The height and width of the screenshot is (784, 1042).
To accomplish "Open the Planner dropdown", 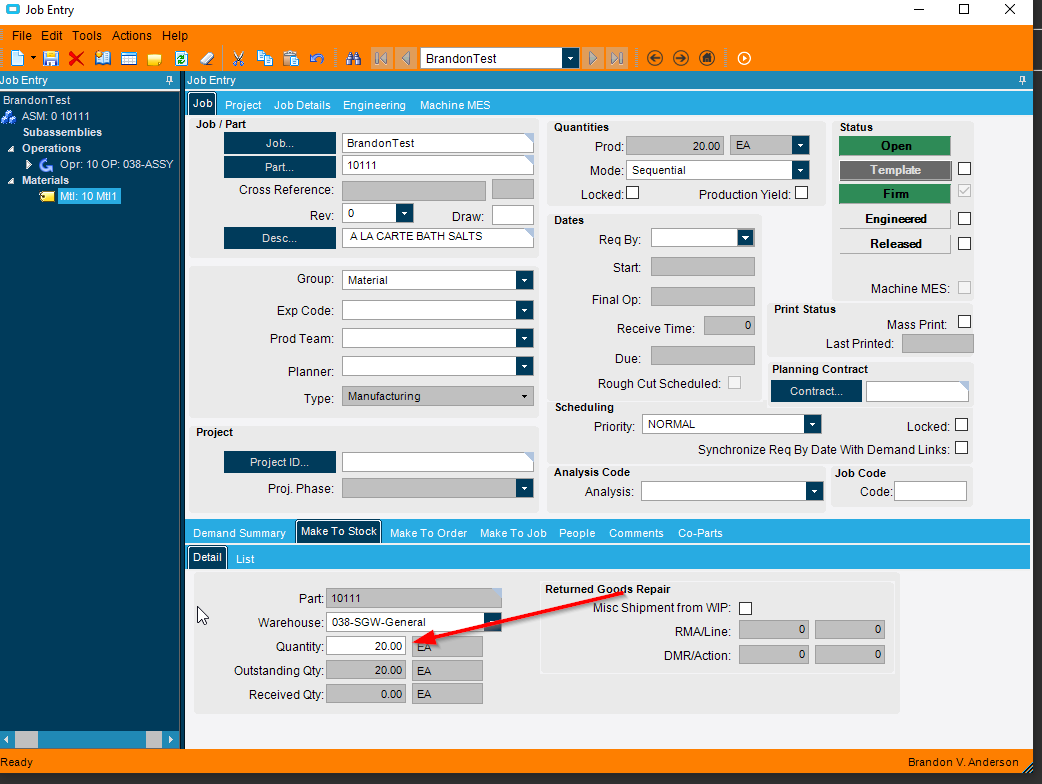I will 524,366.
